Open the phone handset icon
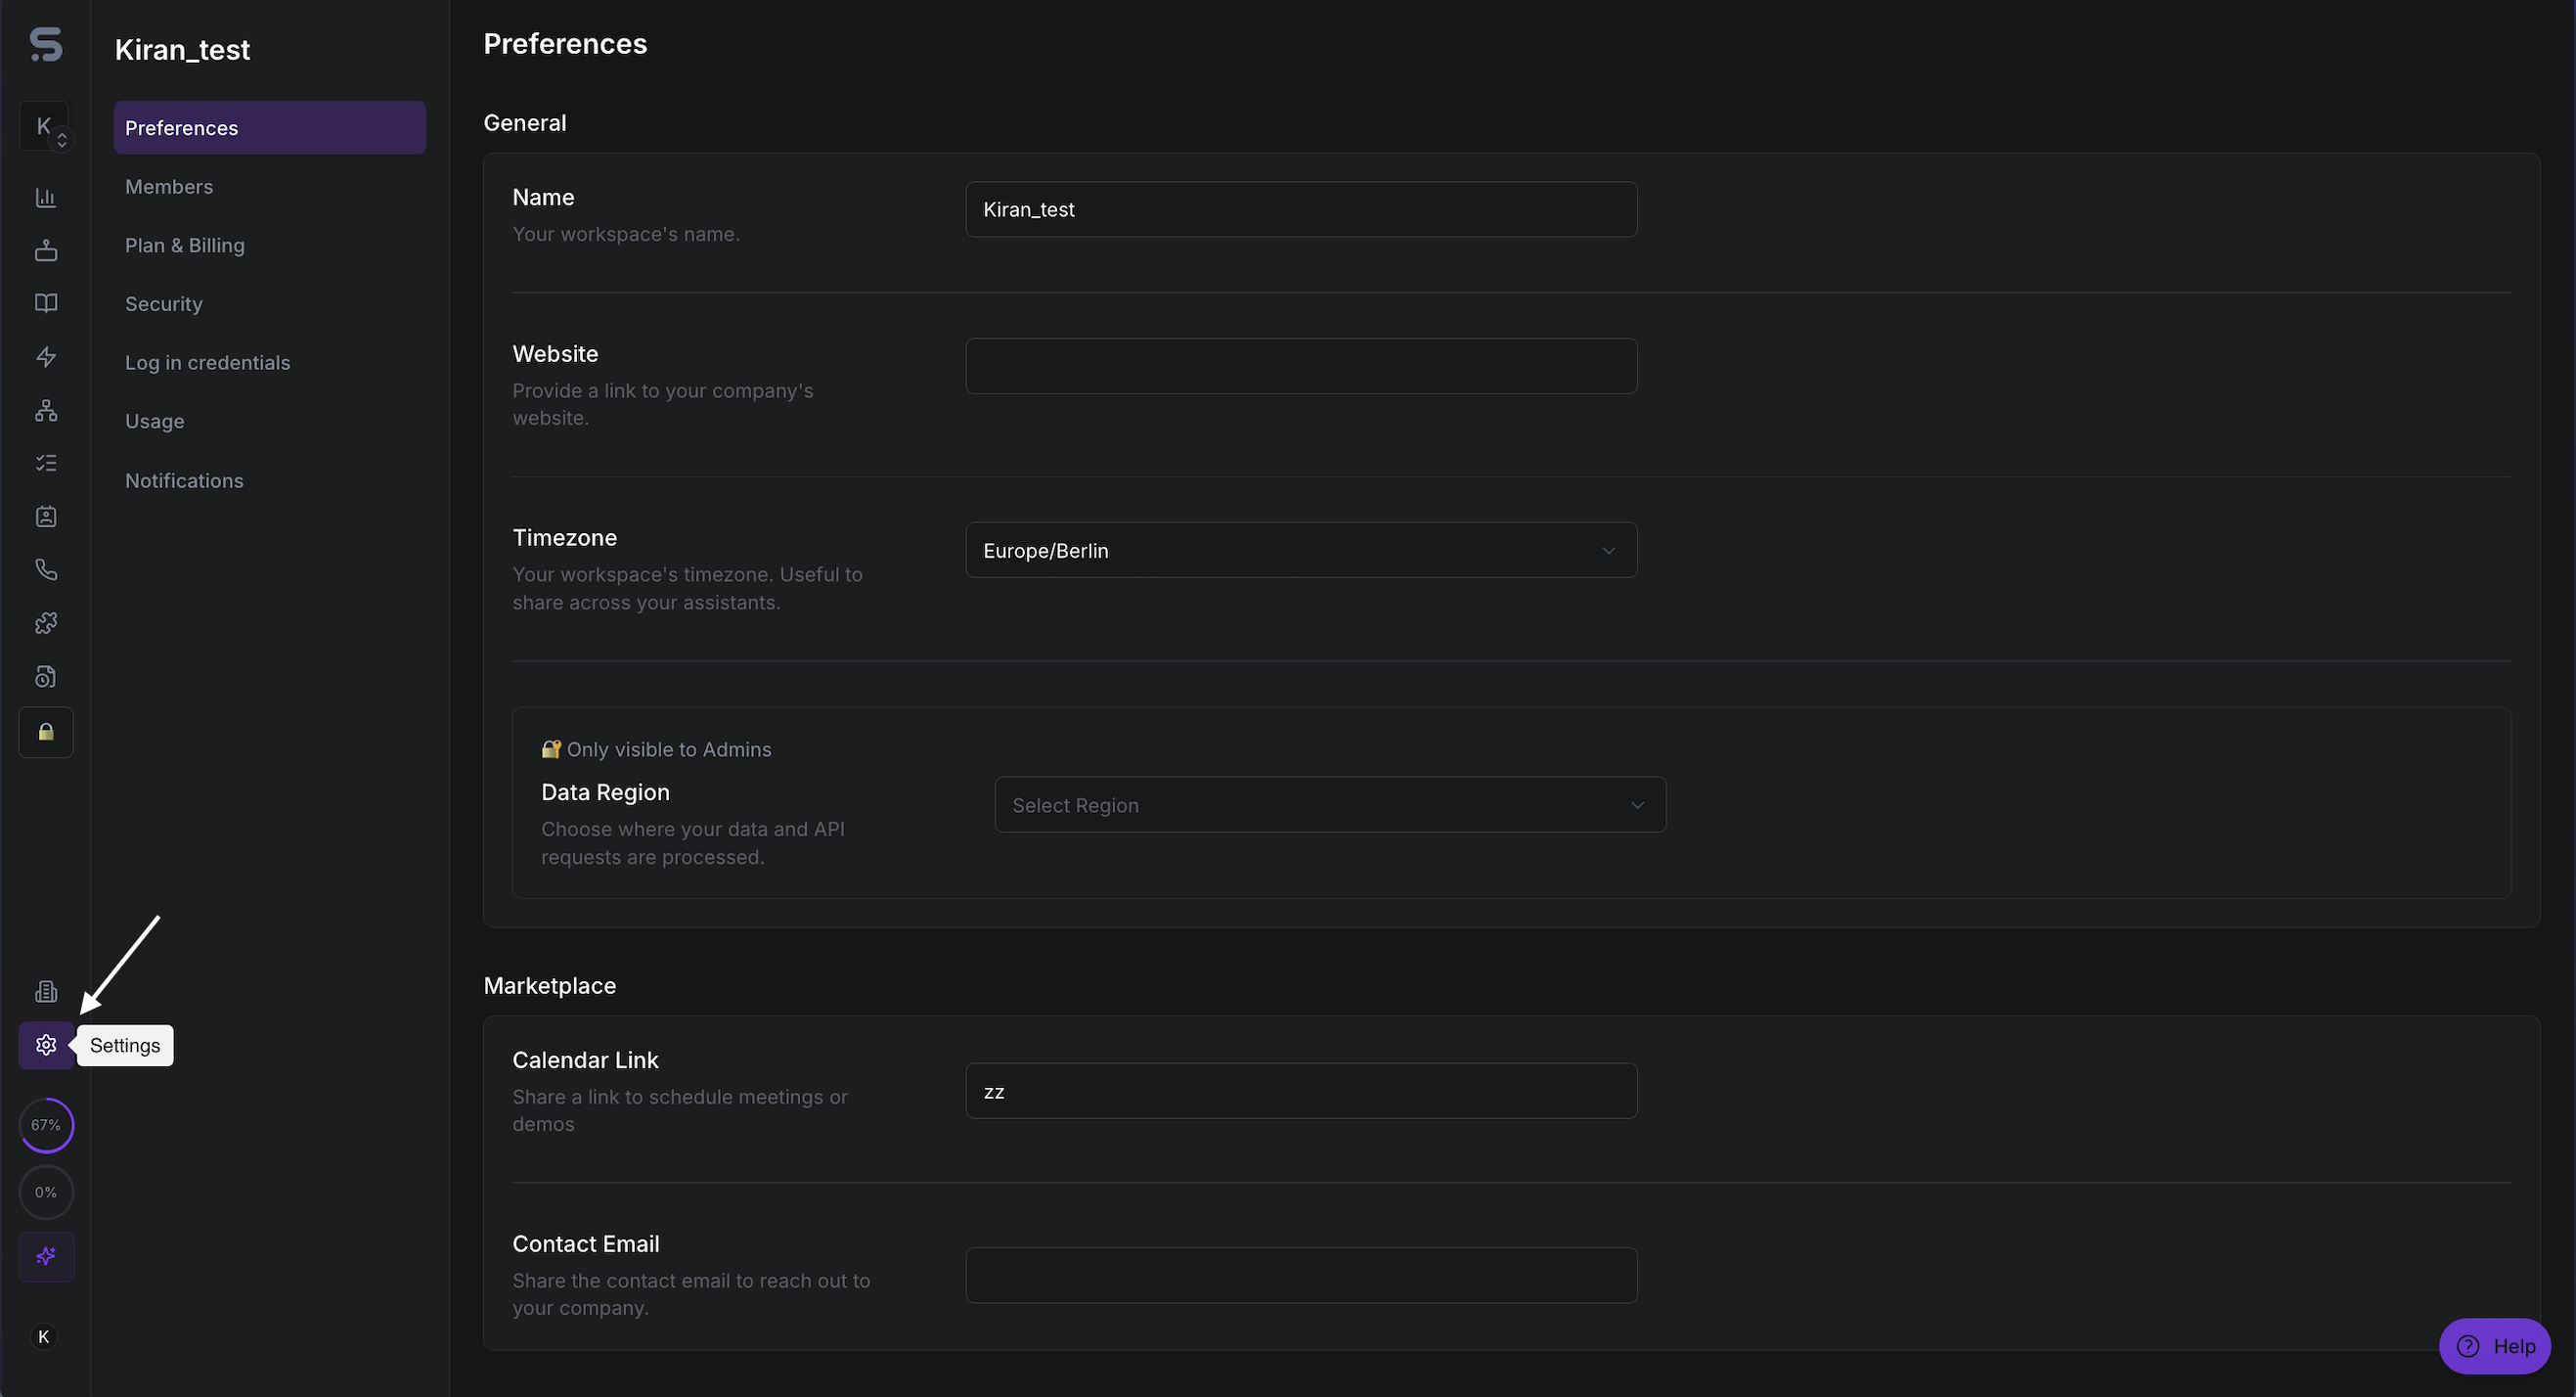 point(46,570)
